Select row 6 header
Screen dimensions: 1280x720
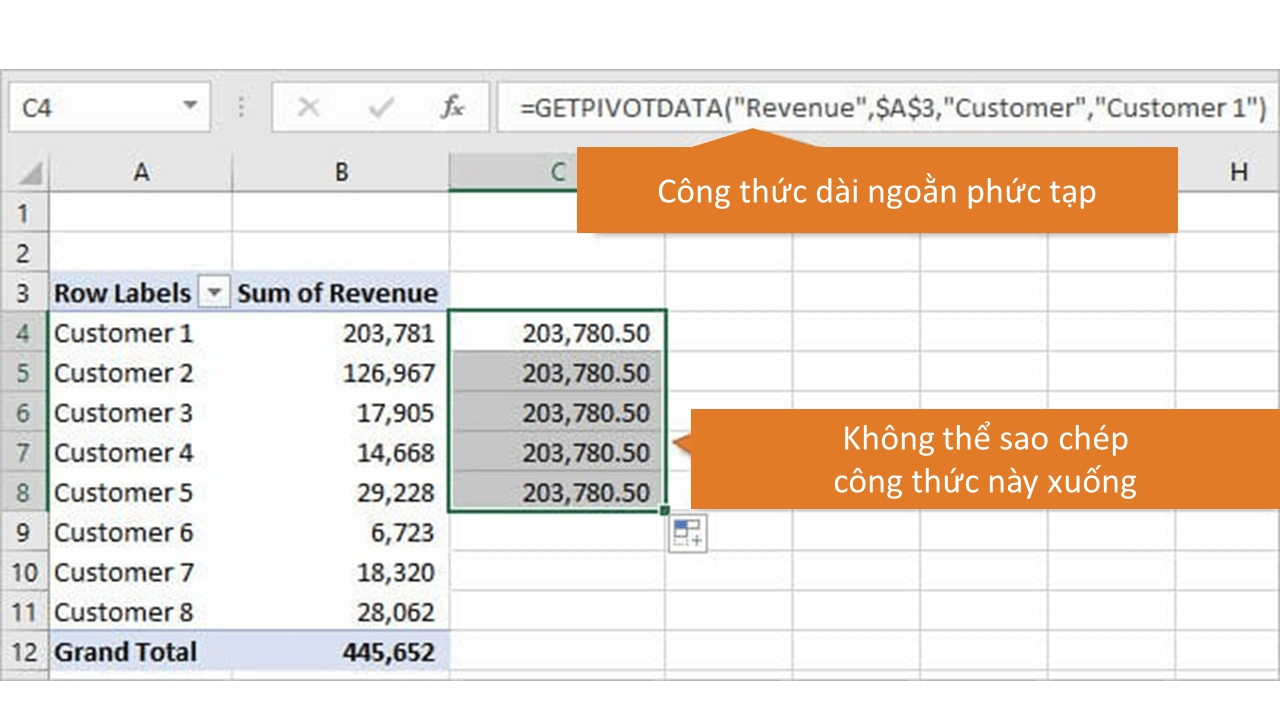(24, 413)
